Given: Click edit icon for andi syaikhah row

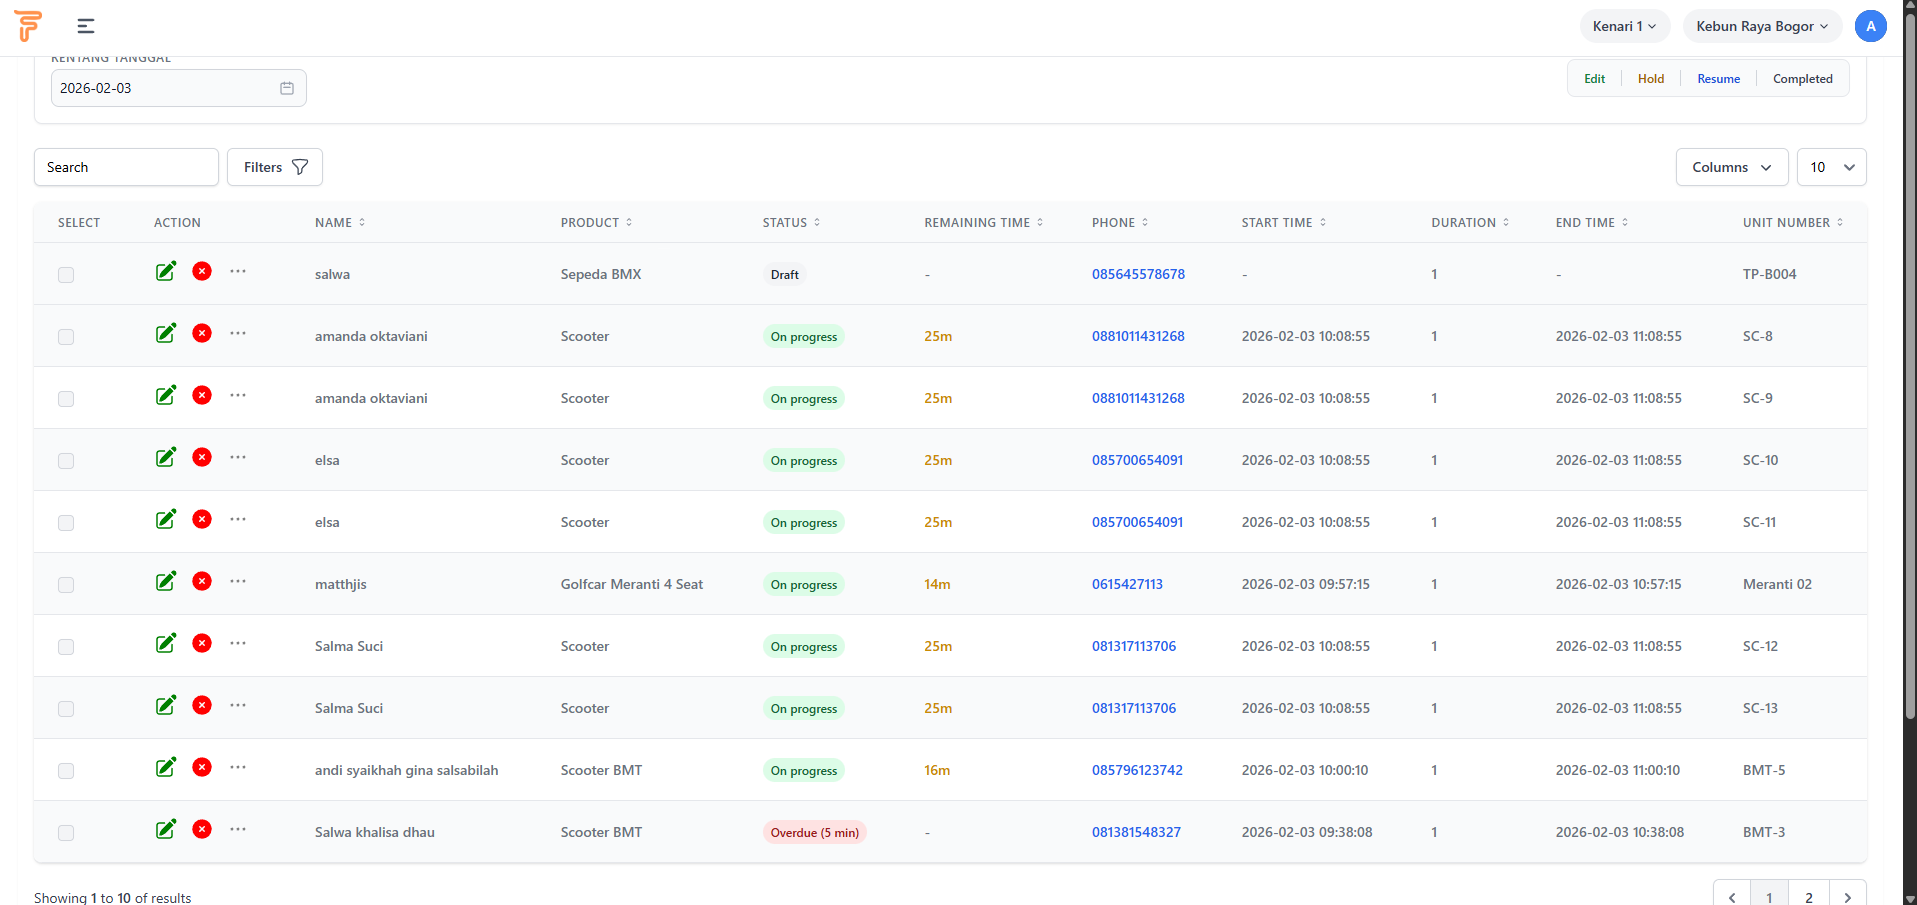Looking at the screenshot, I should 166,767.
